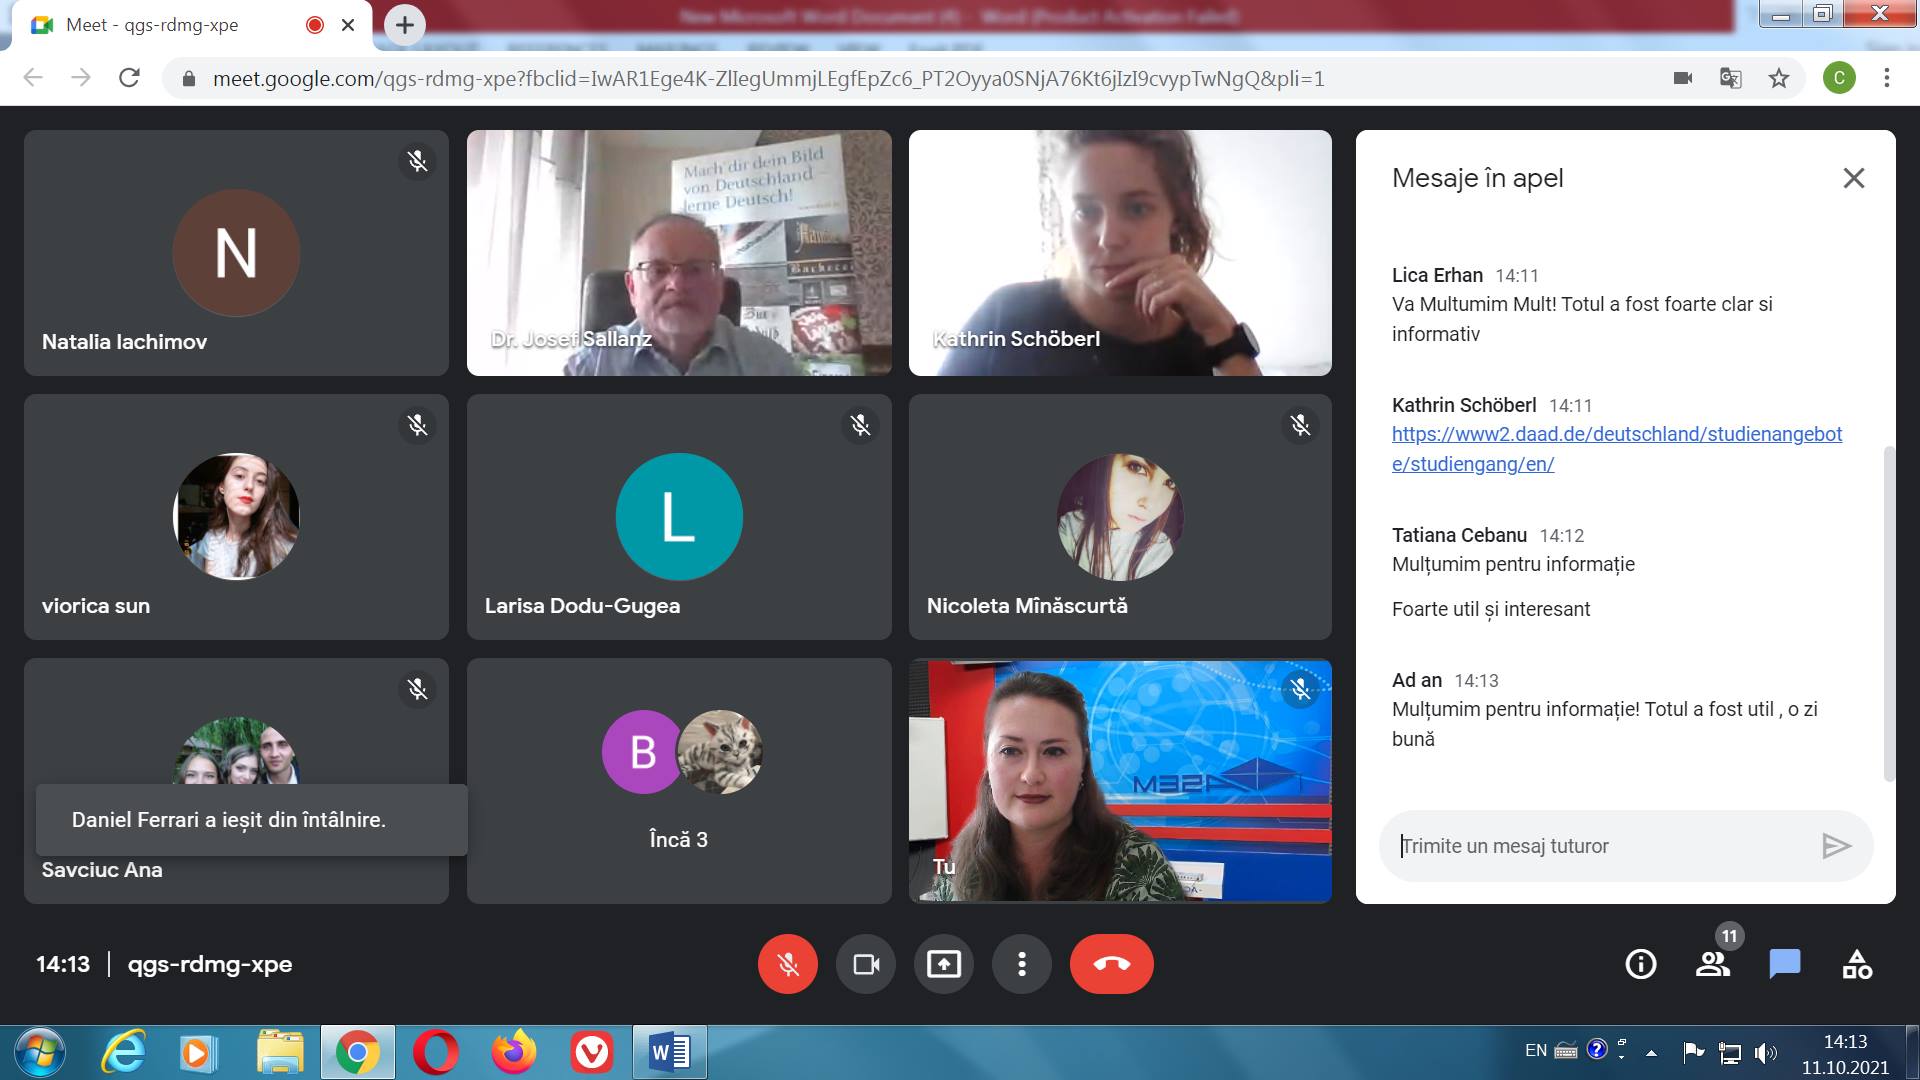Click the red hang up call button
Viewport: 1920px width, 1080px height.
[x=1111, y=964]
